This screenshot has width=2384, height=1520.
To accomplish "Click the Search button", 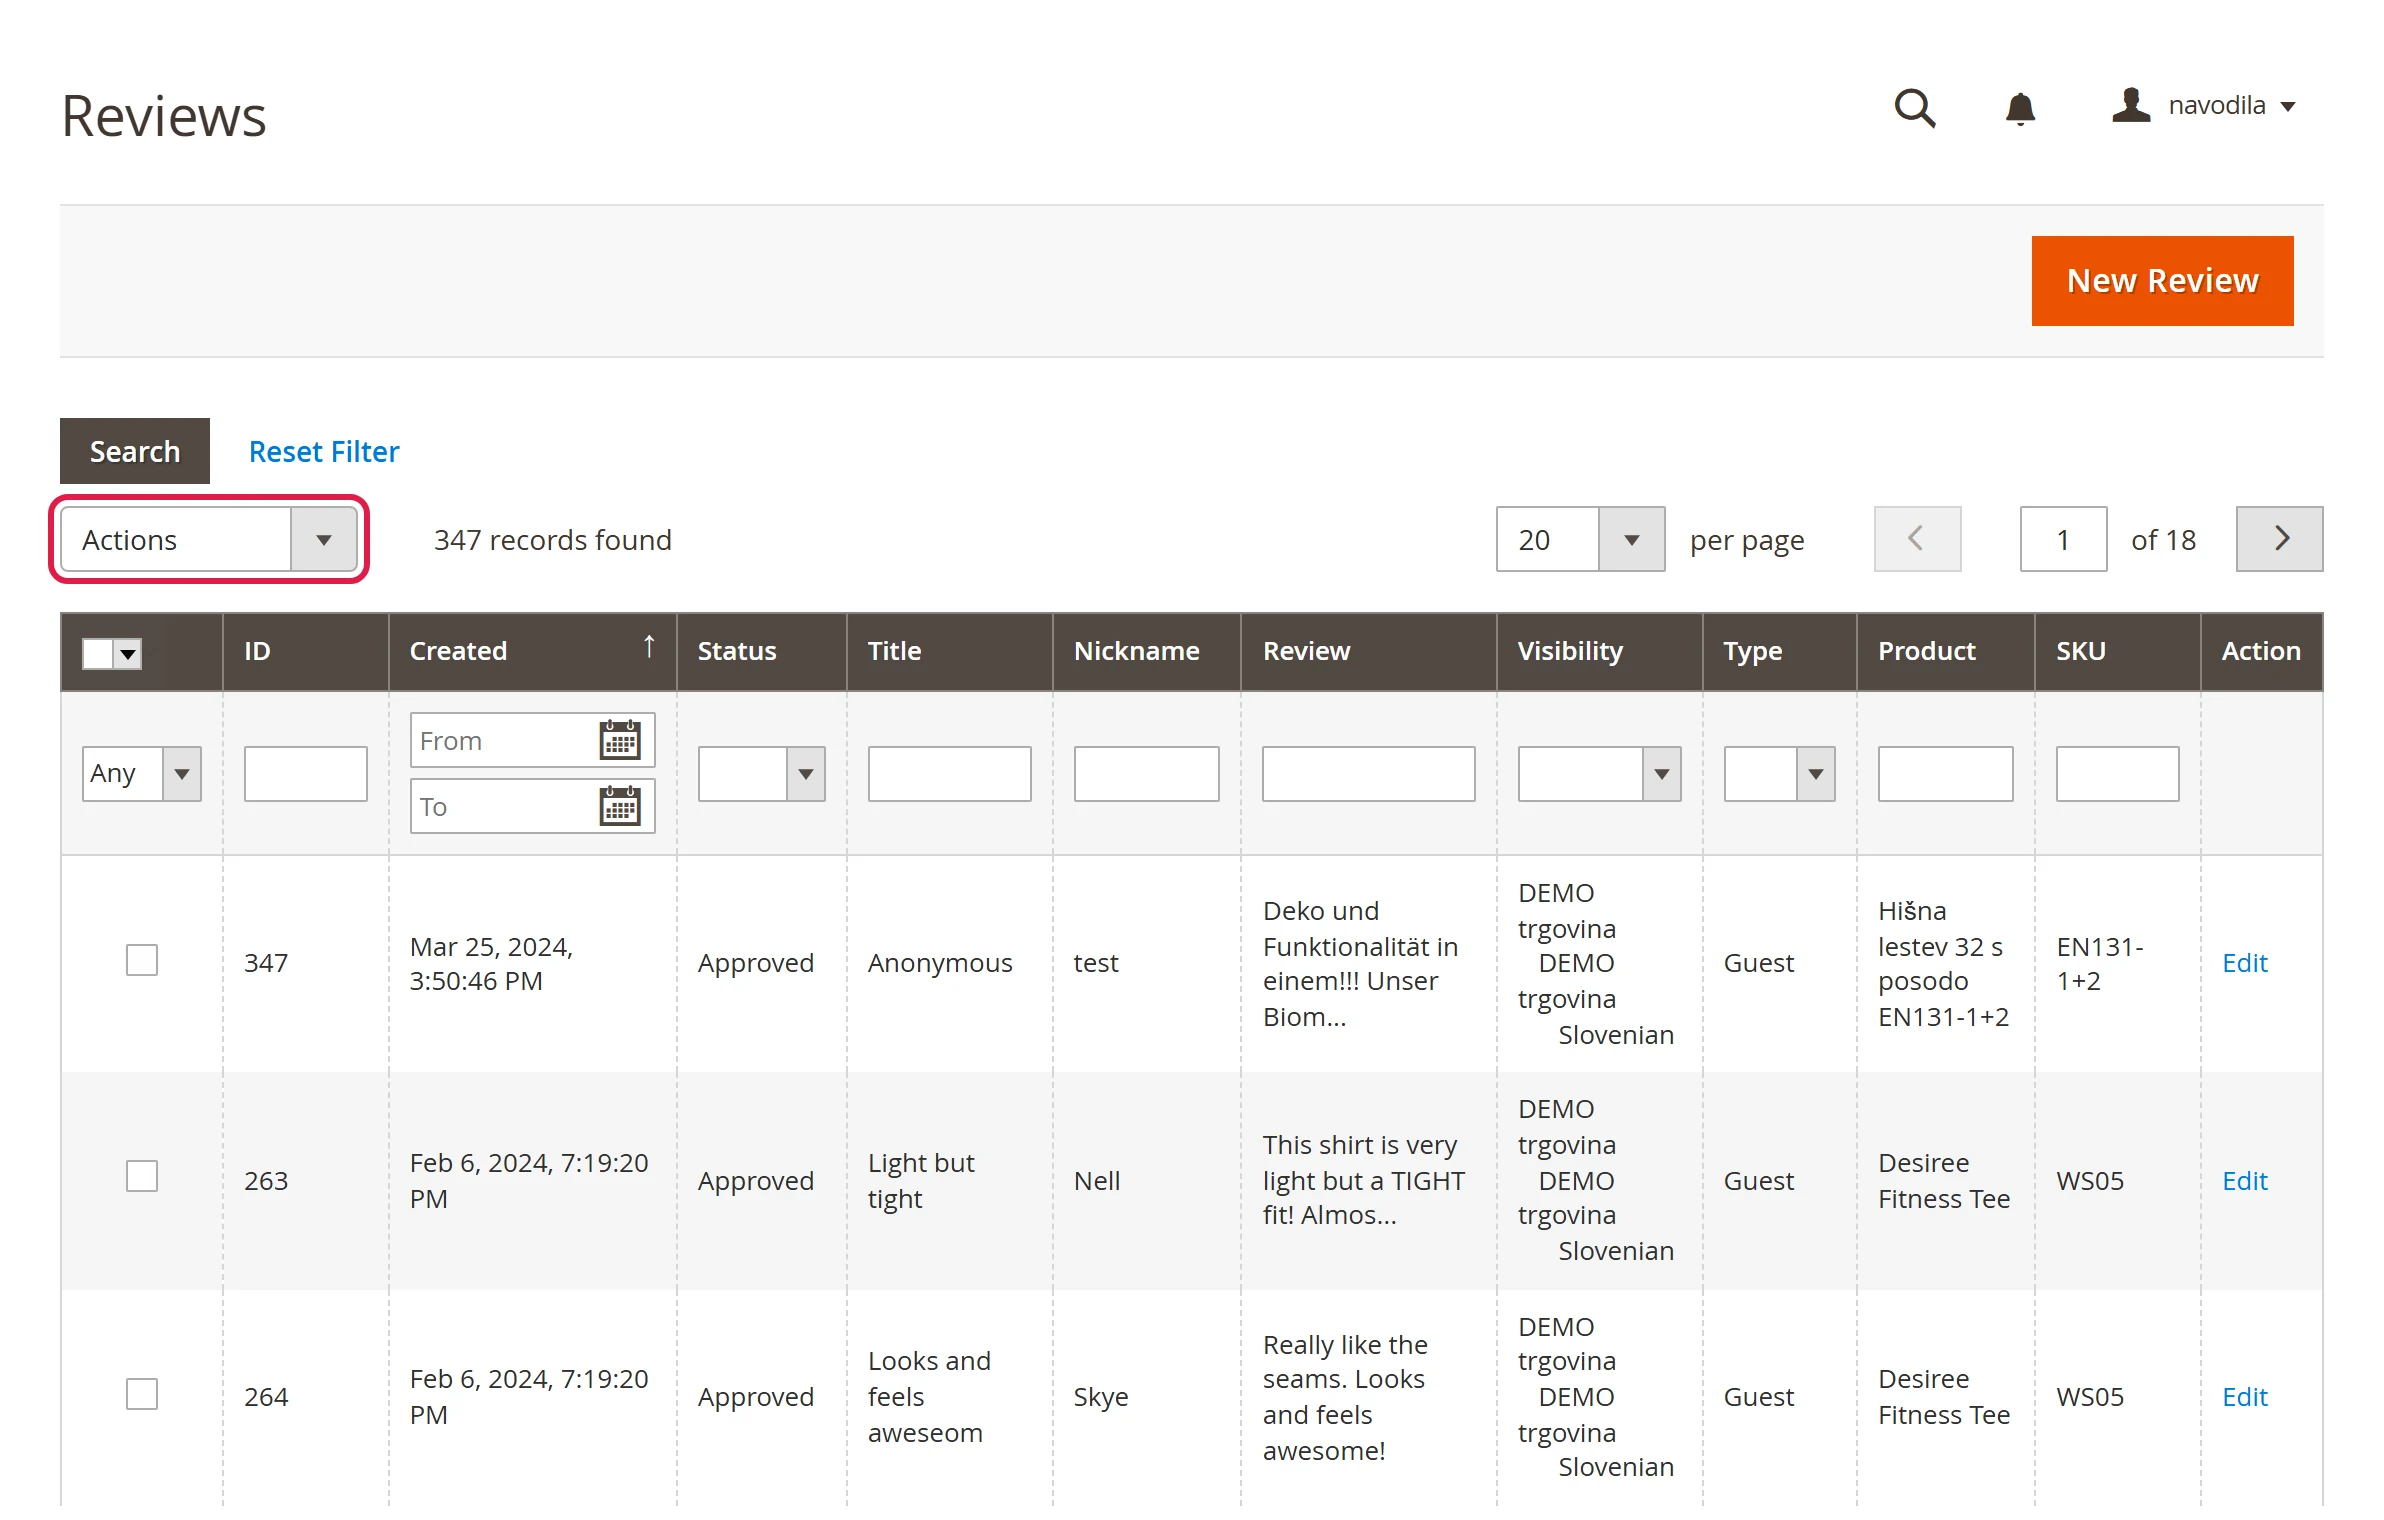I will pyautogui.click(x=135, y=451).
